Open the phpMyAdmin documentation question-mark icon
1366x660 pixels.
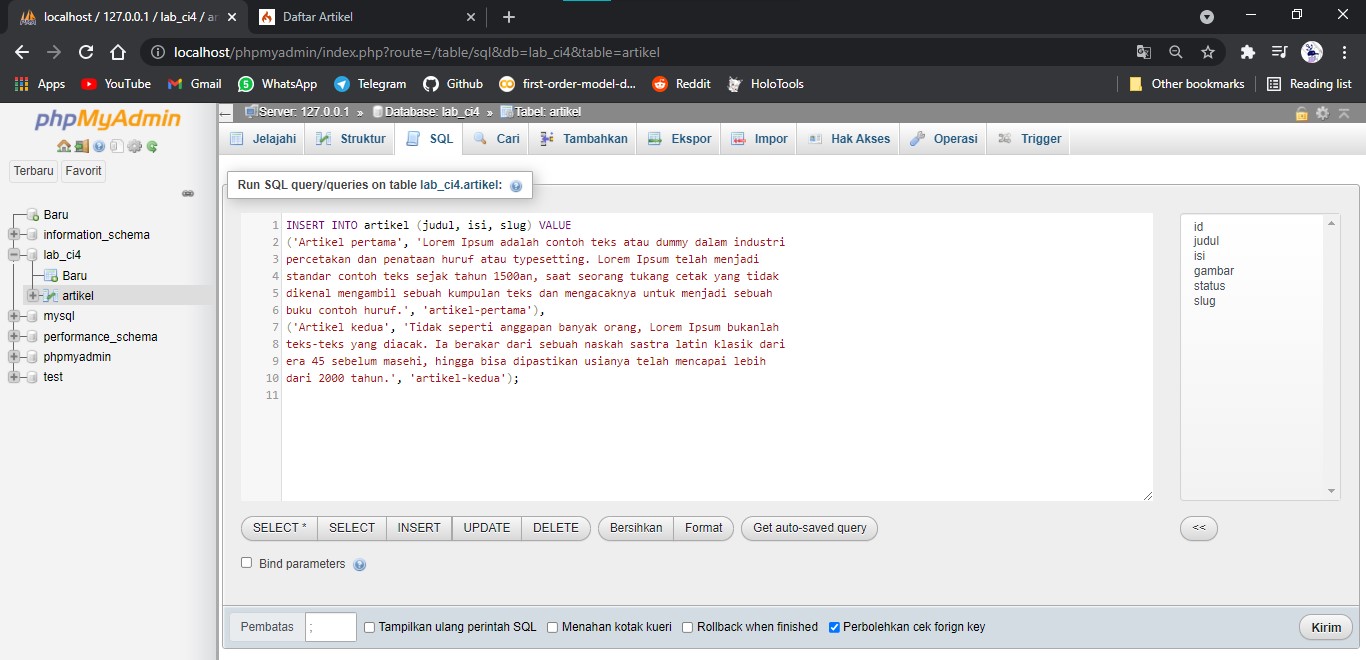pos(99,147)
